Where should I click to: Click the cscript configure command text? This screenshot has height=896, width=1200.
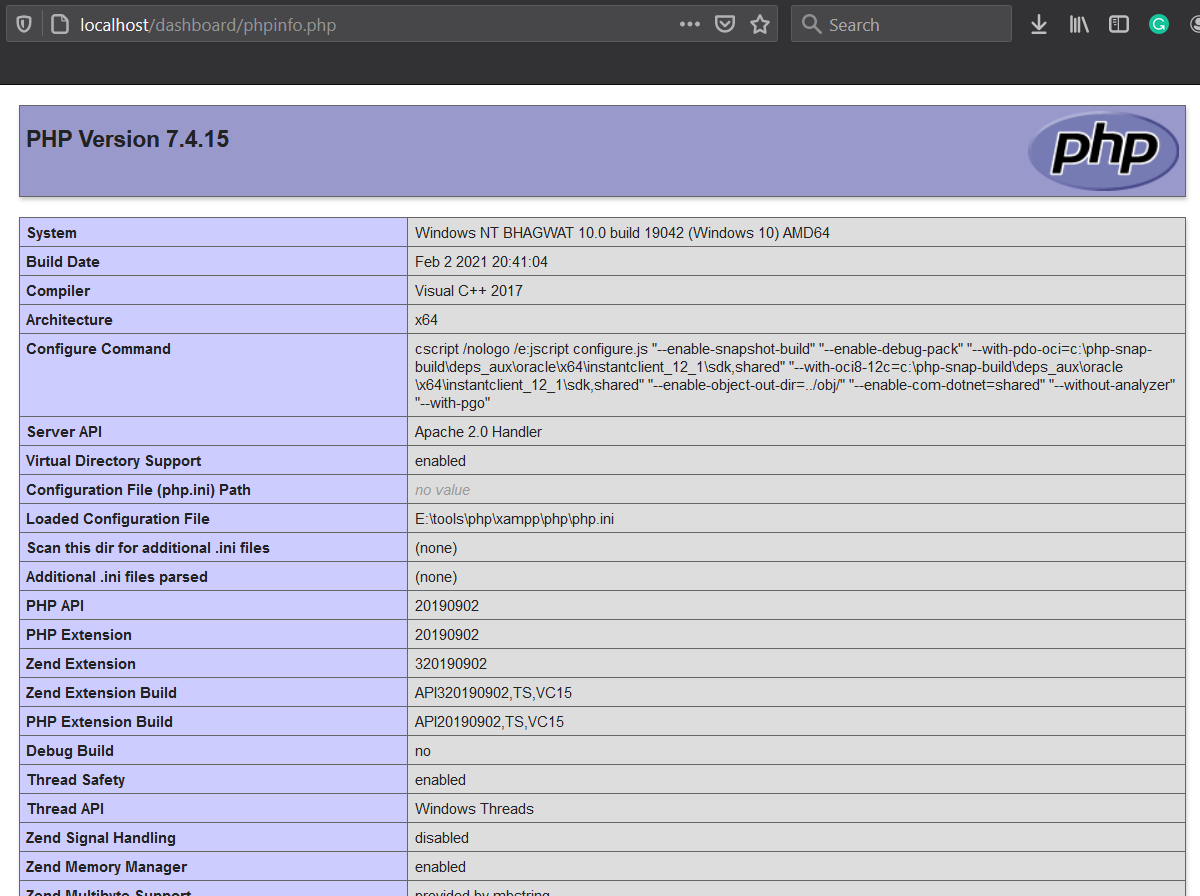[795, 376]
